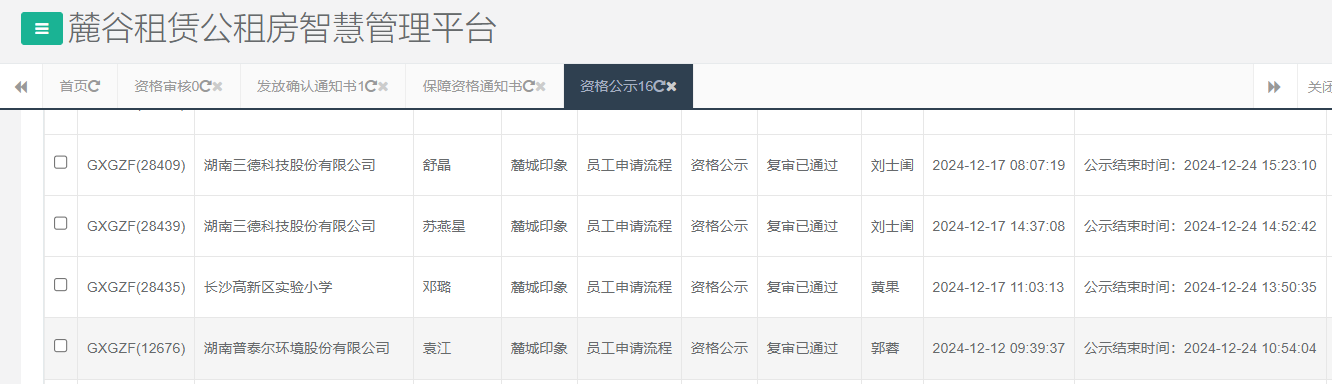
Task: Refresh the 保障资格通知书 tab
Action: tap(528, 87)
